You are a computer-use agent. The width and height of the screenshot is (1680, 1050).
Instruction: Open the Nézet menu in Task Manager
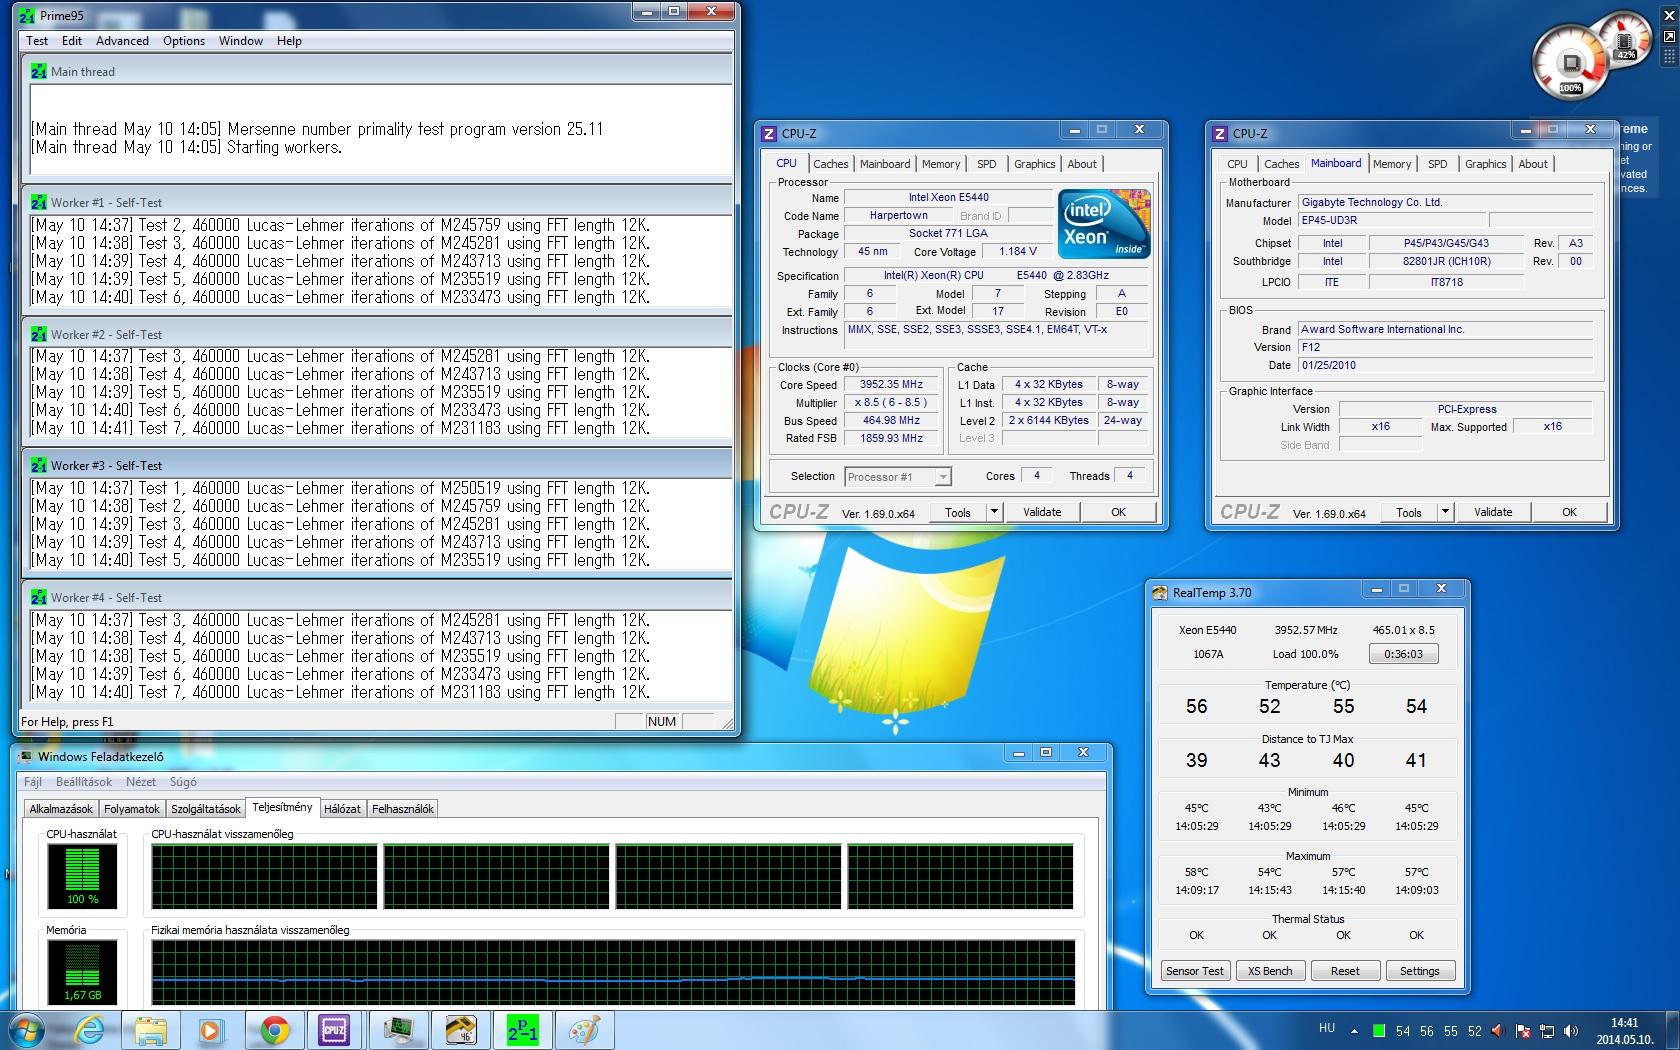pyautogui.click(x=141, y=782)
